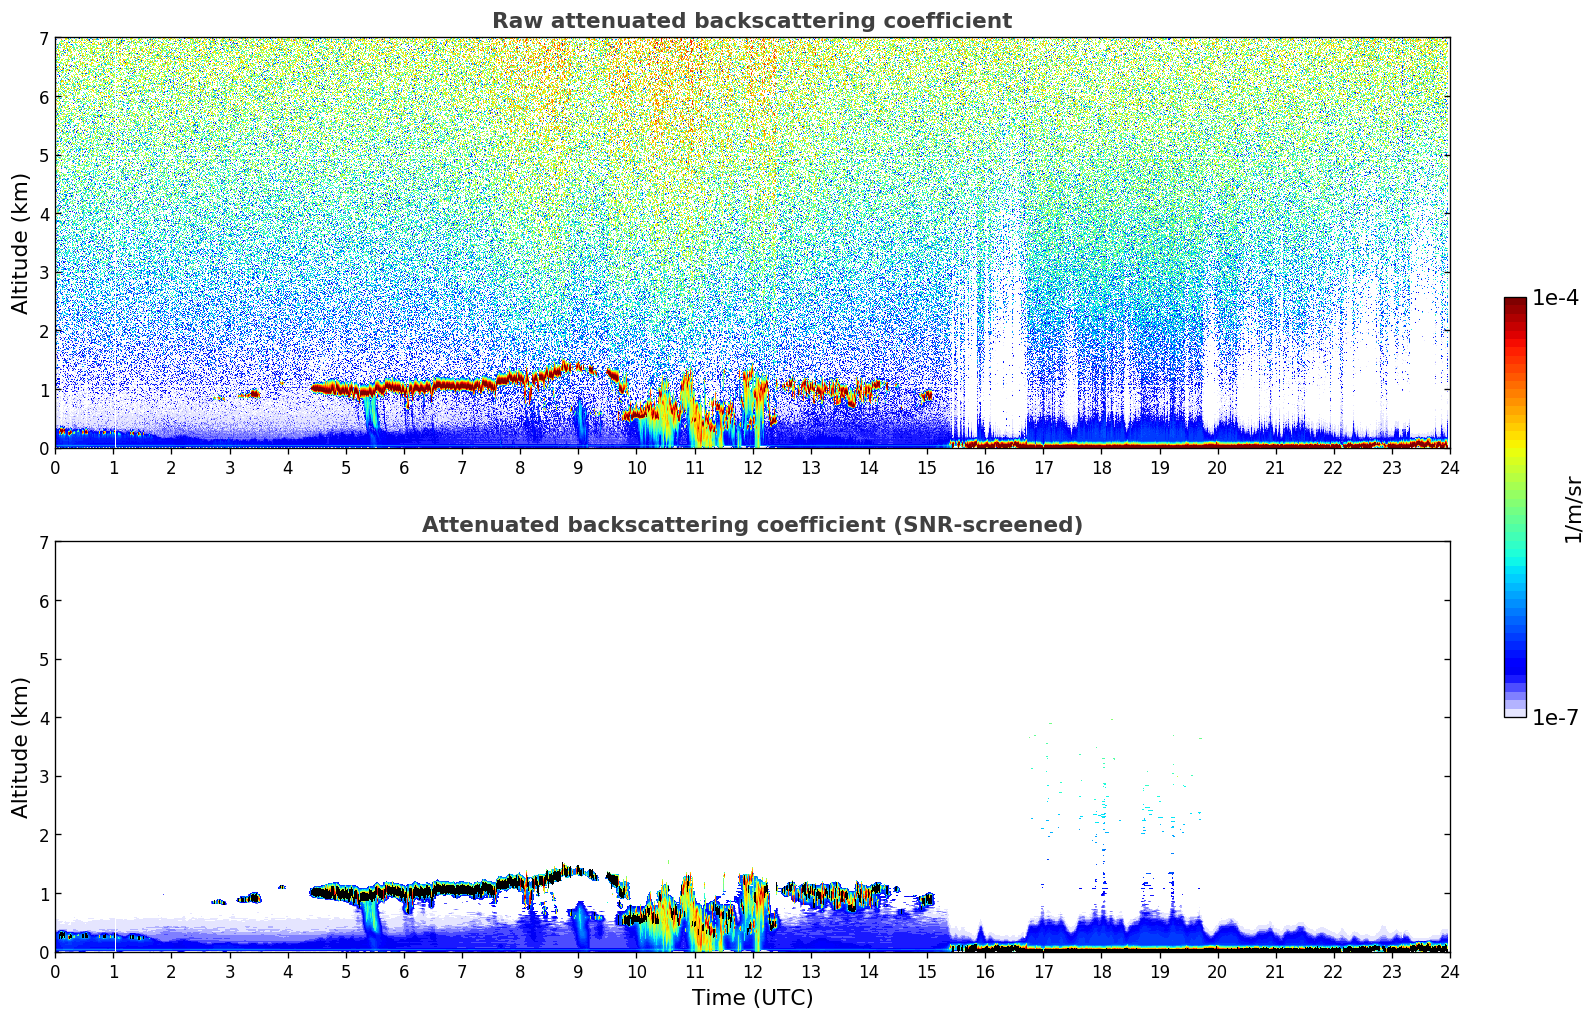Click time tick '11' under the SNR-screened plot
This screenshot has width=1595, height=1020.
(x=694, y=972)
